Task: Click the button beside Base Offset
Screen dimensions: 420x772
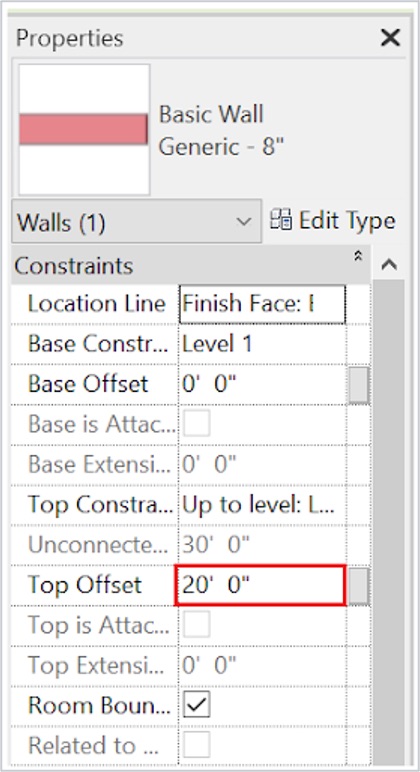Action: [358, 385]
